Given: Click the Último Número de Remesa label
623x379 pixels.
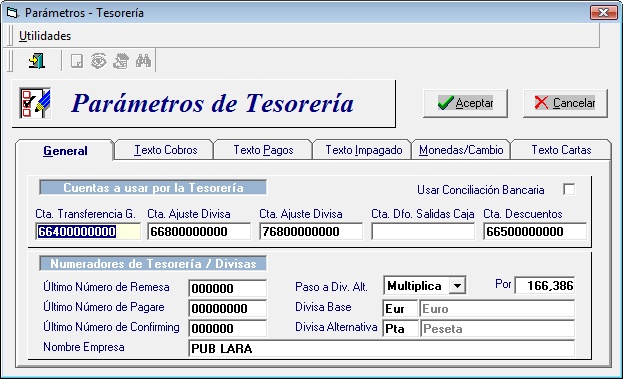Looking at the screenshot, I should tap(106, 287).
